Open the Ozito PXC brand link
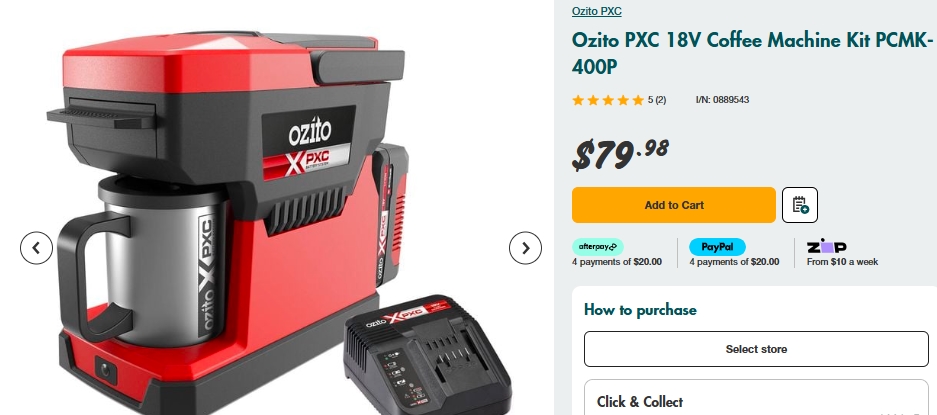This screenshot has width=937, height=415. (596, 11)
